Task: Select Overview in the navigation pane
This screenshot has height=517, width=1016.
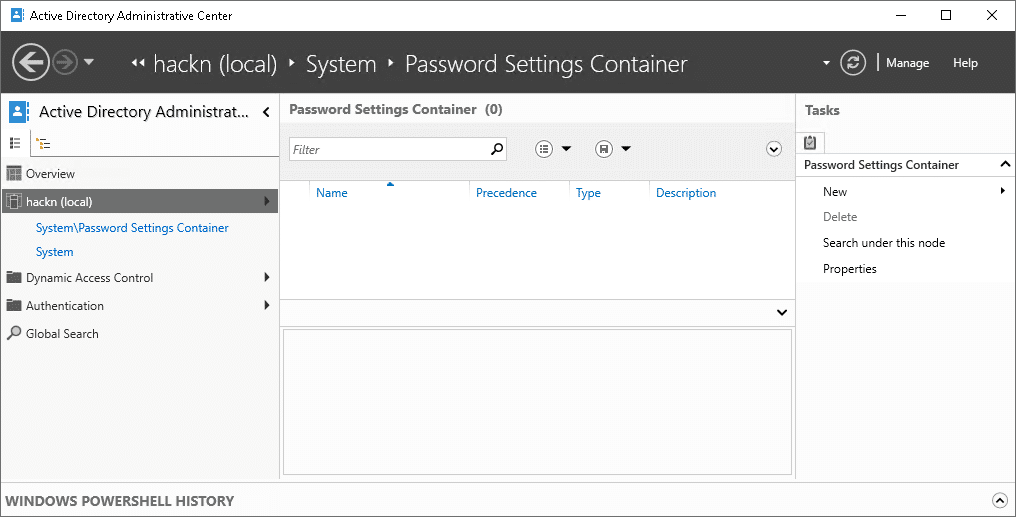Action: [140, 174]
